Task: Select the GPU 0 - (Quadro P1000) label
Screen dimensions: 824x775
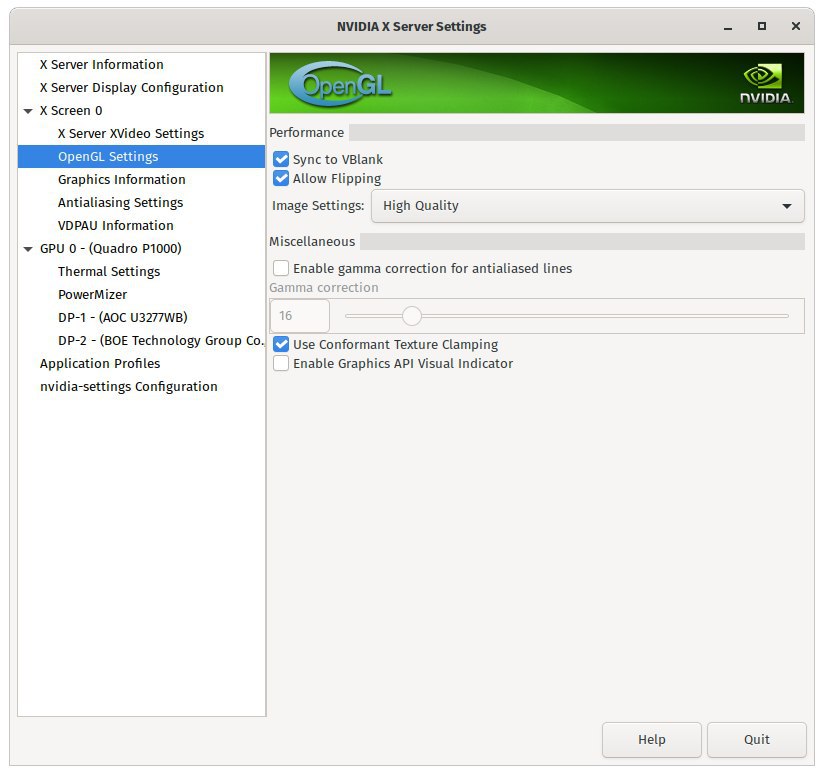Action: 110,249
